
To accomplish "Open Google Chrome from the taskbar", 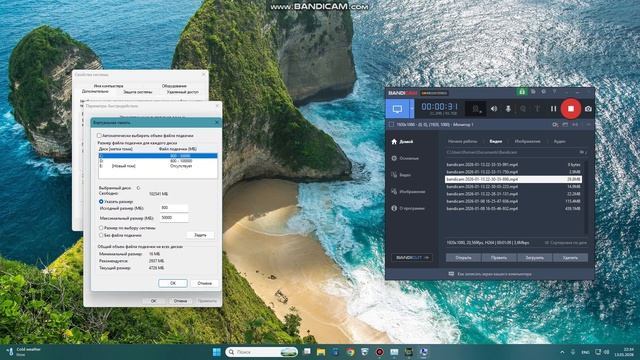I will click(350, 352).
